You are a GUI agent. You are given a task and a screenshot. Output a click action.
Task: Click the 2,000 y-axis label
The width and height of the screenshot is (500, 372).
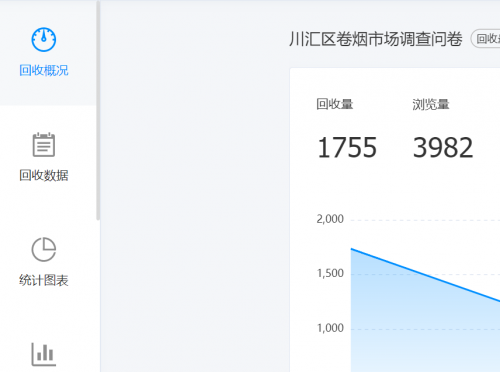(330, 219)
